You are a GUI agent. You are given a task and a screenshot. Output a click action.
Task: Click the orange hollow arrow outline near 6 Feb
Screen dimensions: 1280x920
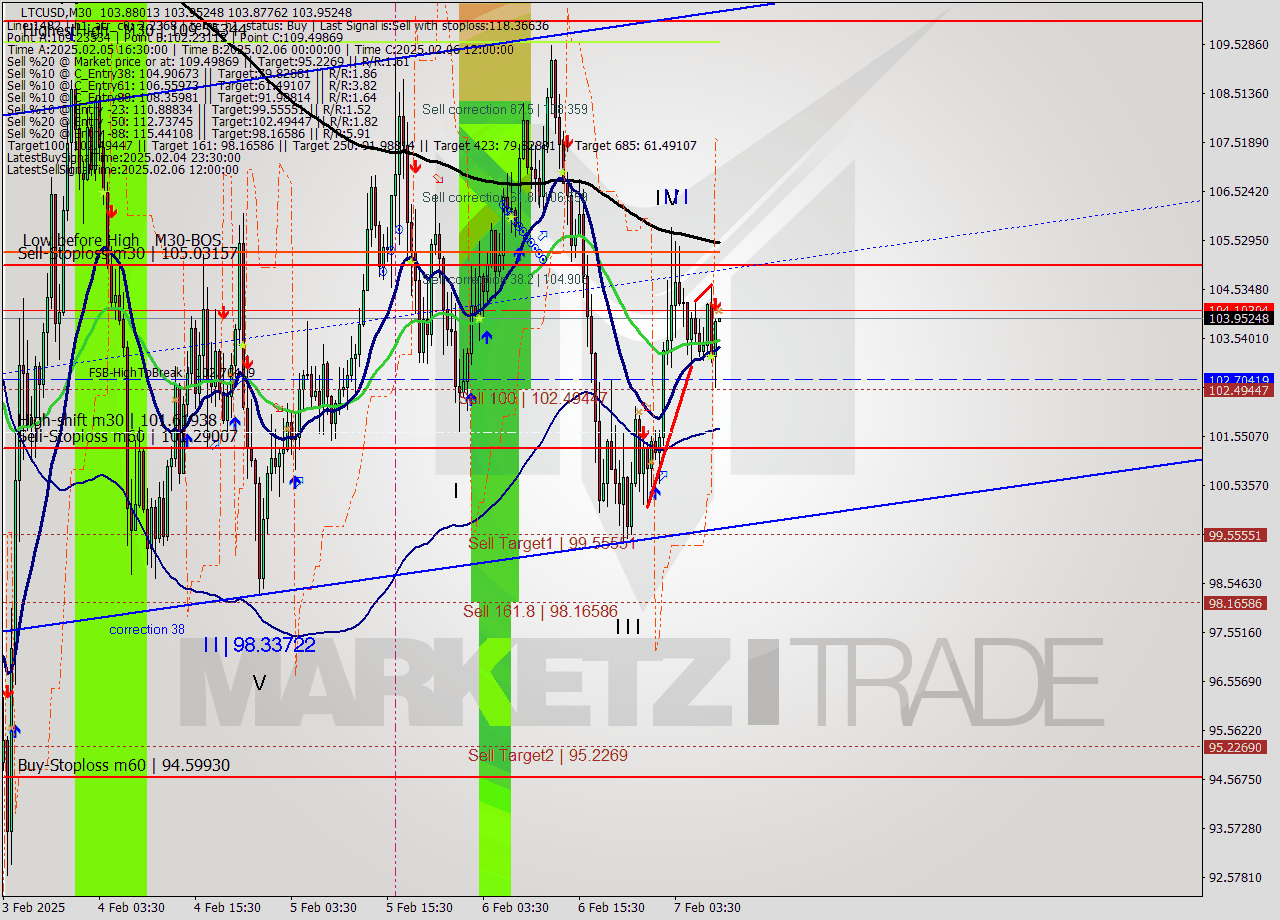pyautogui.click(x=438, y=177)
